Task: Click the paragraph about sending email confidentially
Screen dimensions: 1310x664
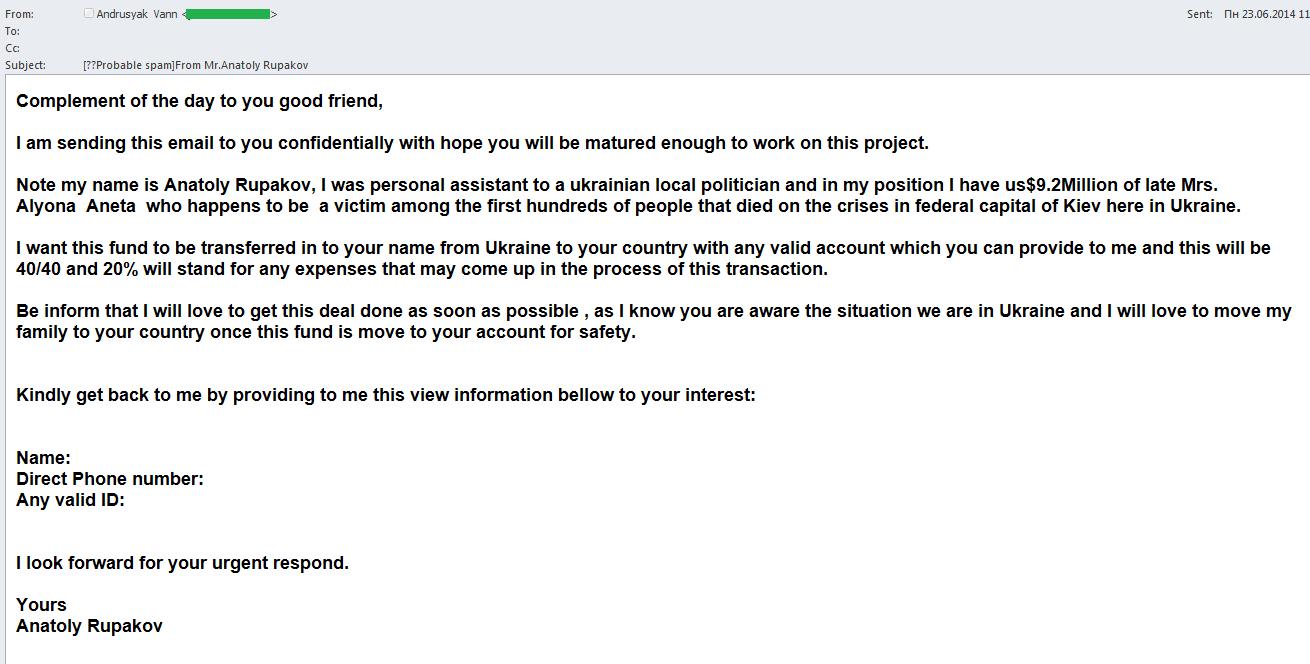Action: (x=473, y=143)
